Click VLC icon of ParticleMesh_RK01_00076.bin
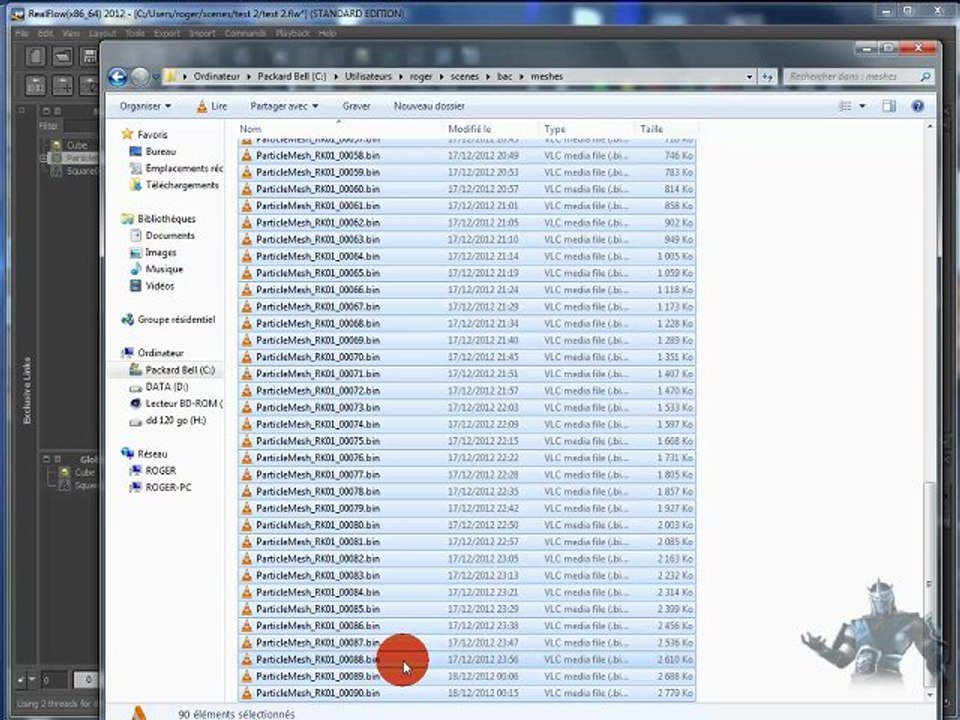 (x=246, y=457)
